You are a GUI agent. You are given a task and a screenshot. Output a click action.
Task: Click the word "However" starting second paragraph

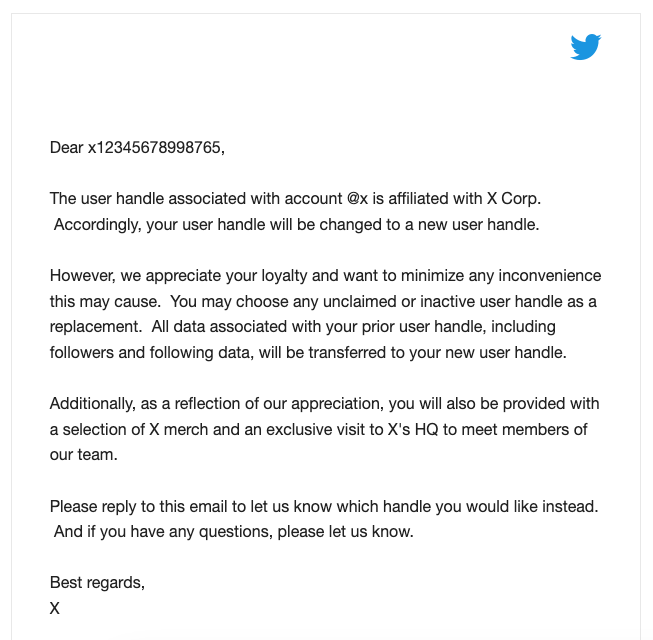[x=81, y=275]
